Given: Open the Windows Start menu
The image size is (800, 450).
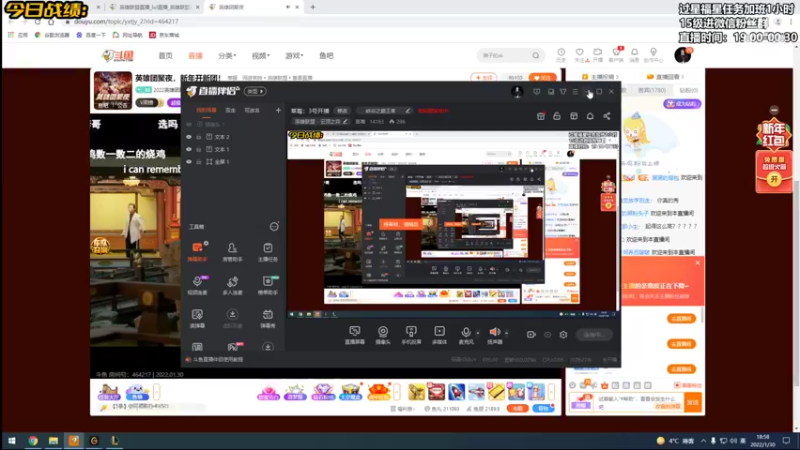Looking at the screenshot, I should click(11, 441).
